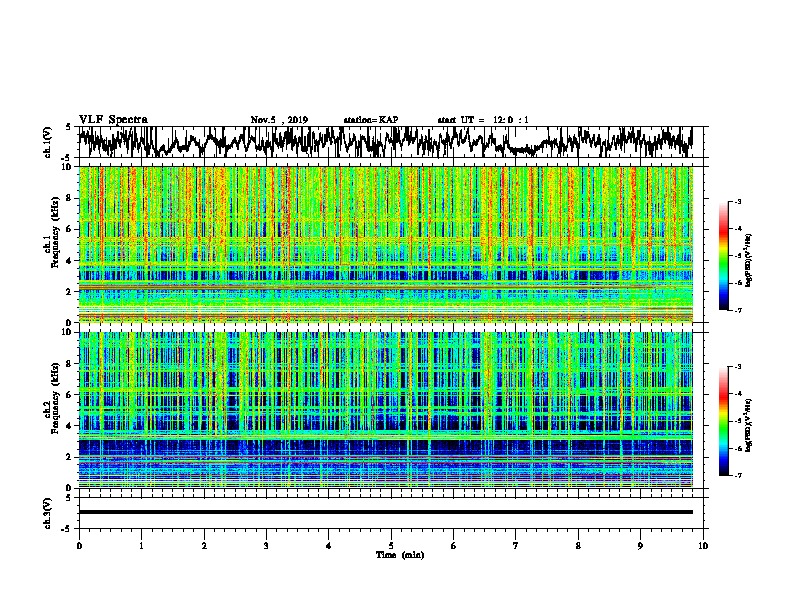Click the ch.3(V) axis label
This screenshot has width=792, height=612.
tap(48, 513)
